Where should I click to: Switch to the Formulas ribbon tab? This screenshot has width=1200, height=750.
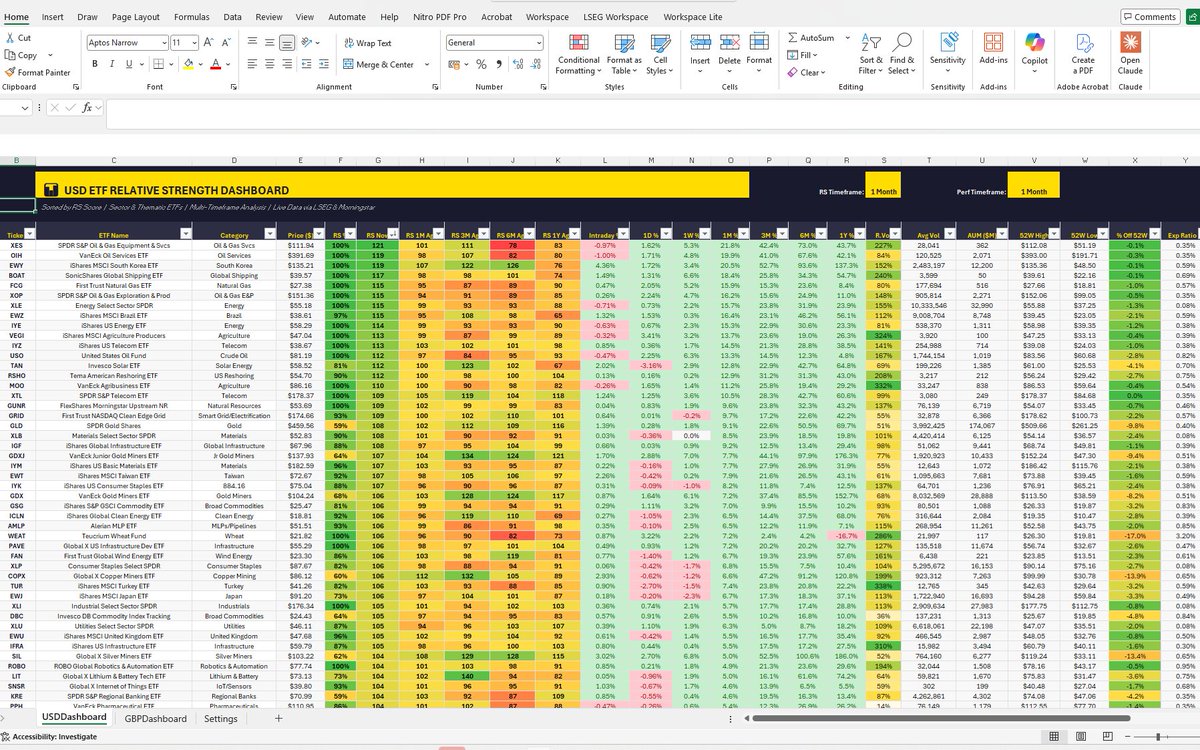pos(191,17)
